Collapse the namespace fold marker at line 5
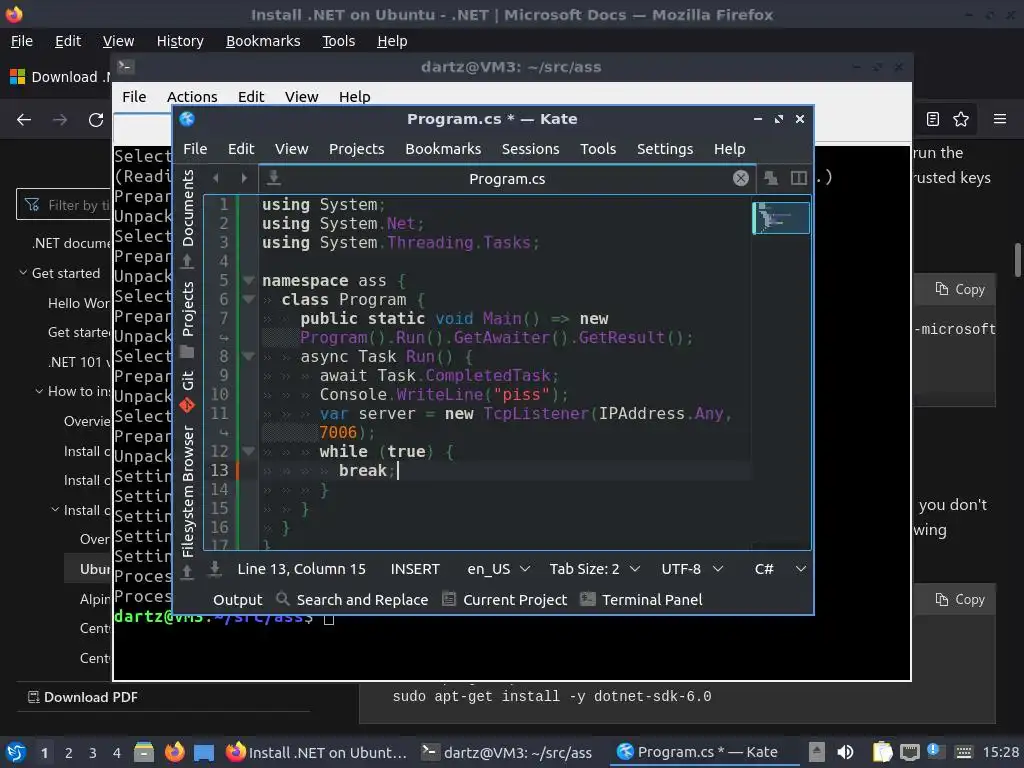Image resolution: width=1024 pixels, height=768 pixels. coord(248,280)
